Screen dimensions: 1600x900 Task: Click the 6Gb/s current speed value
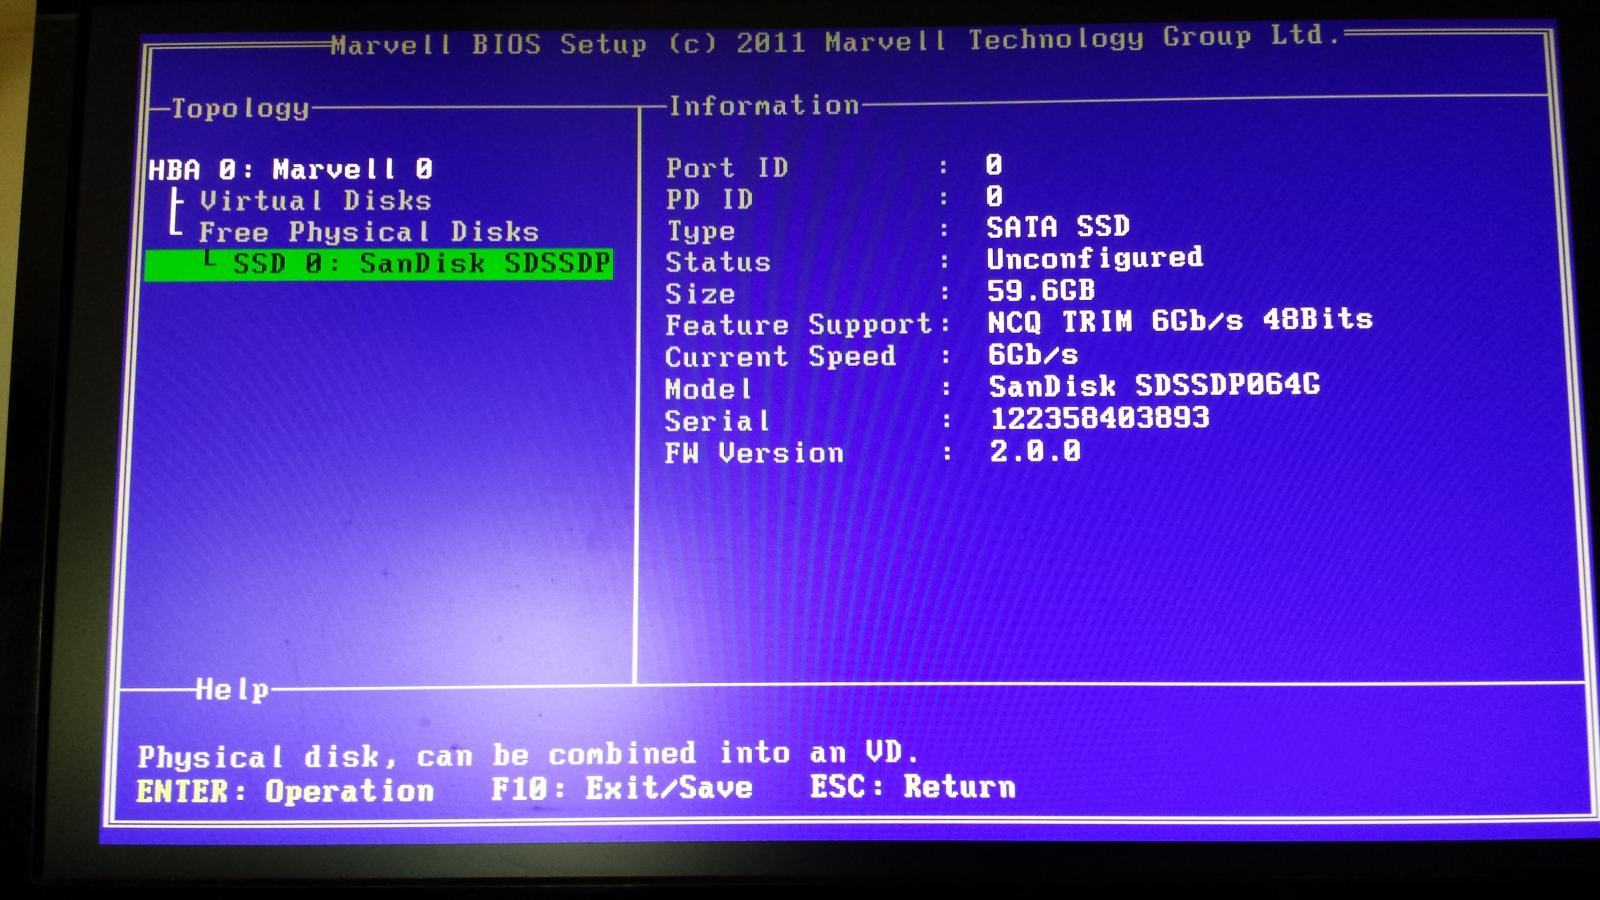(1033, 354)
